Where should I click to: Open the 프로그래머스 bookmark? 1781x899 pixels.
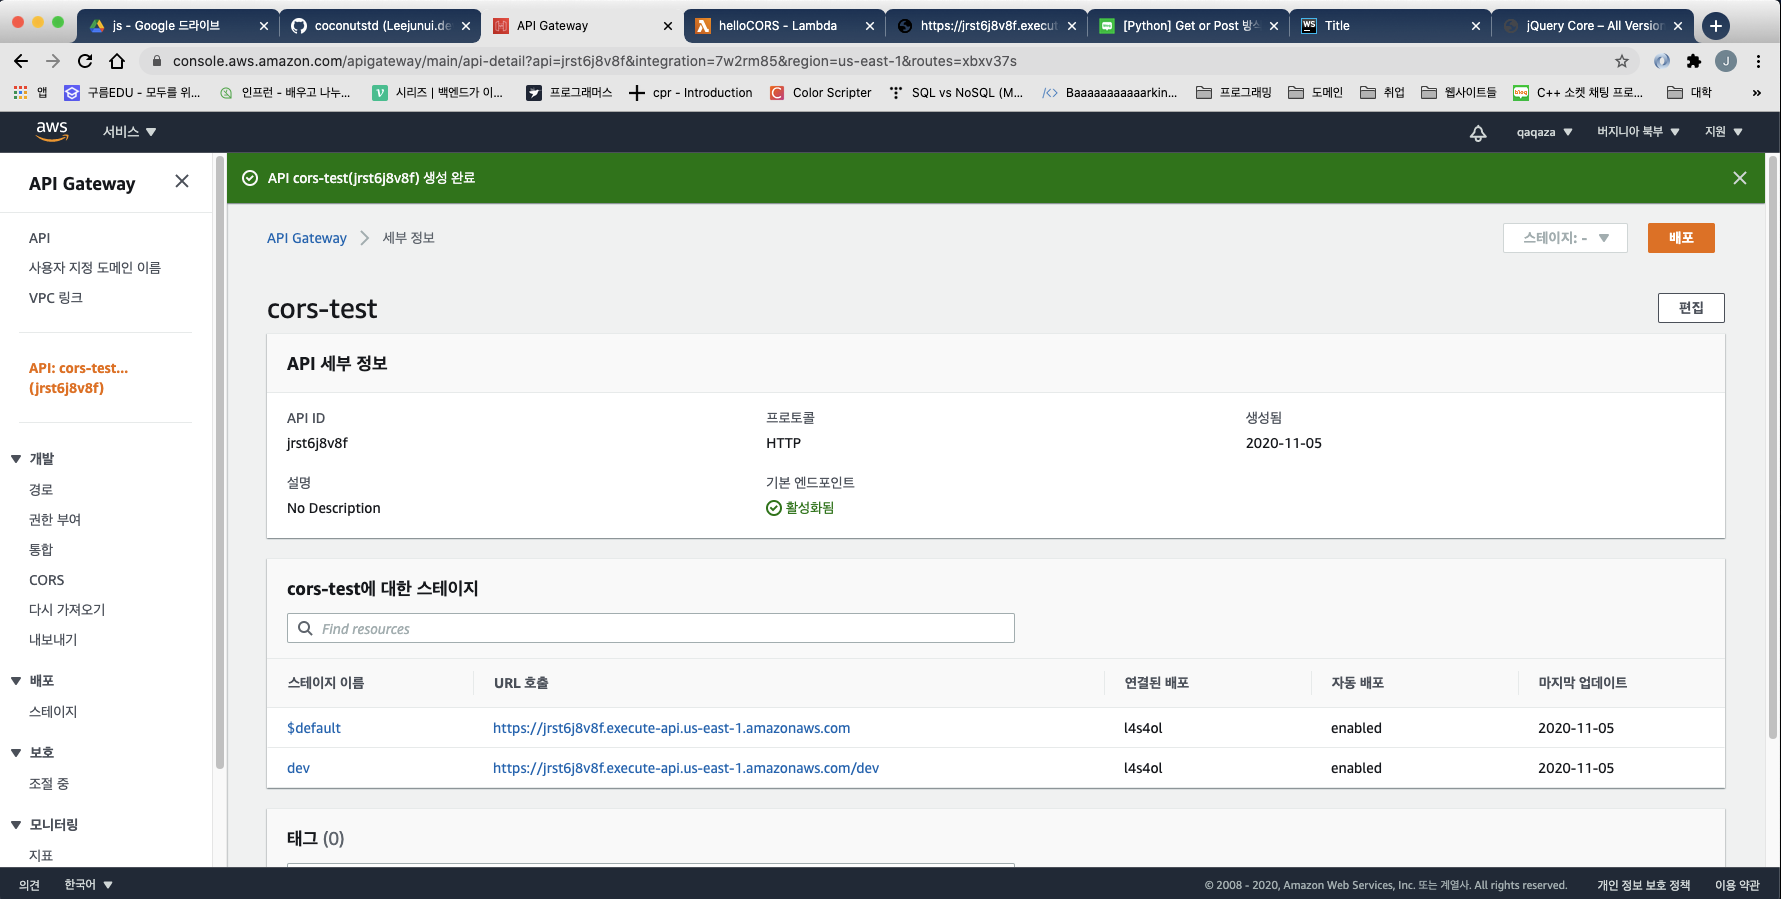(x=569, y=93)
